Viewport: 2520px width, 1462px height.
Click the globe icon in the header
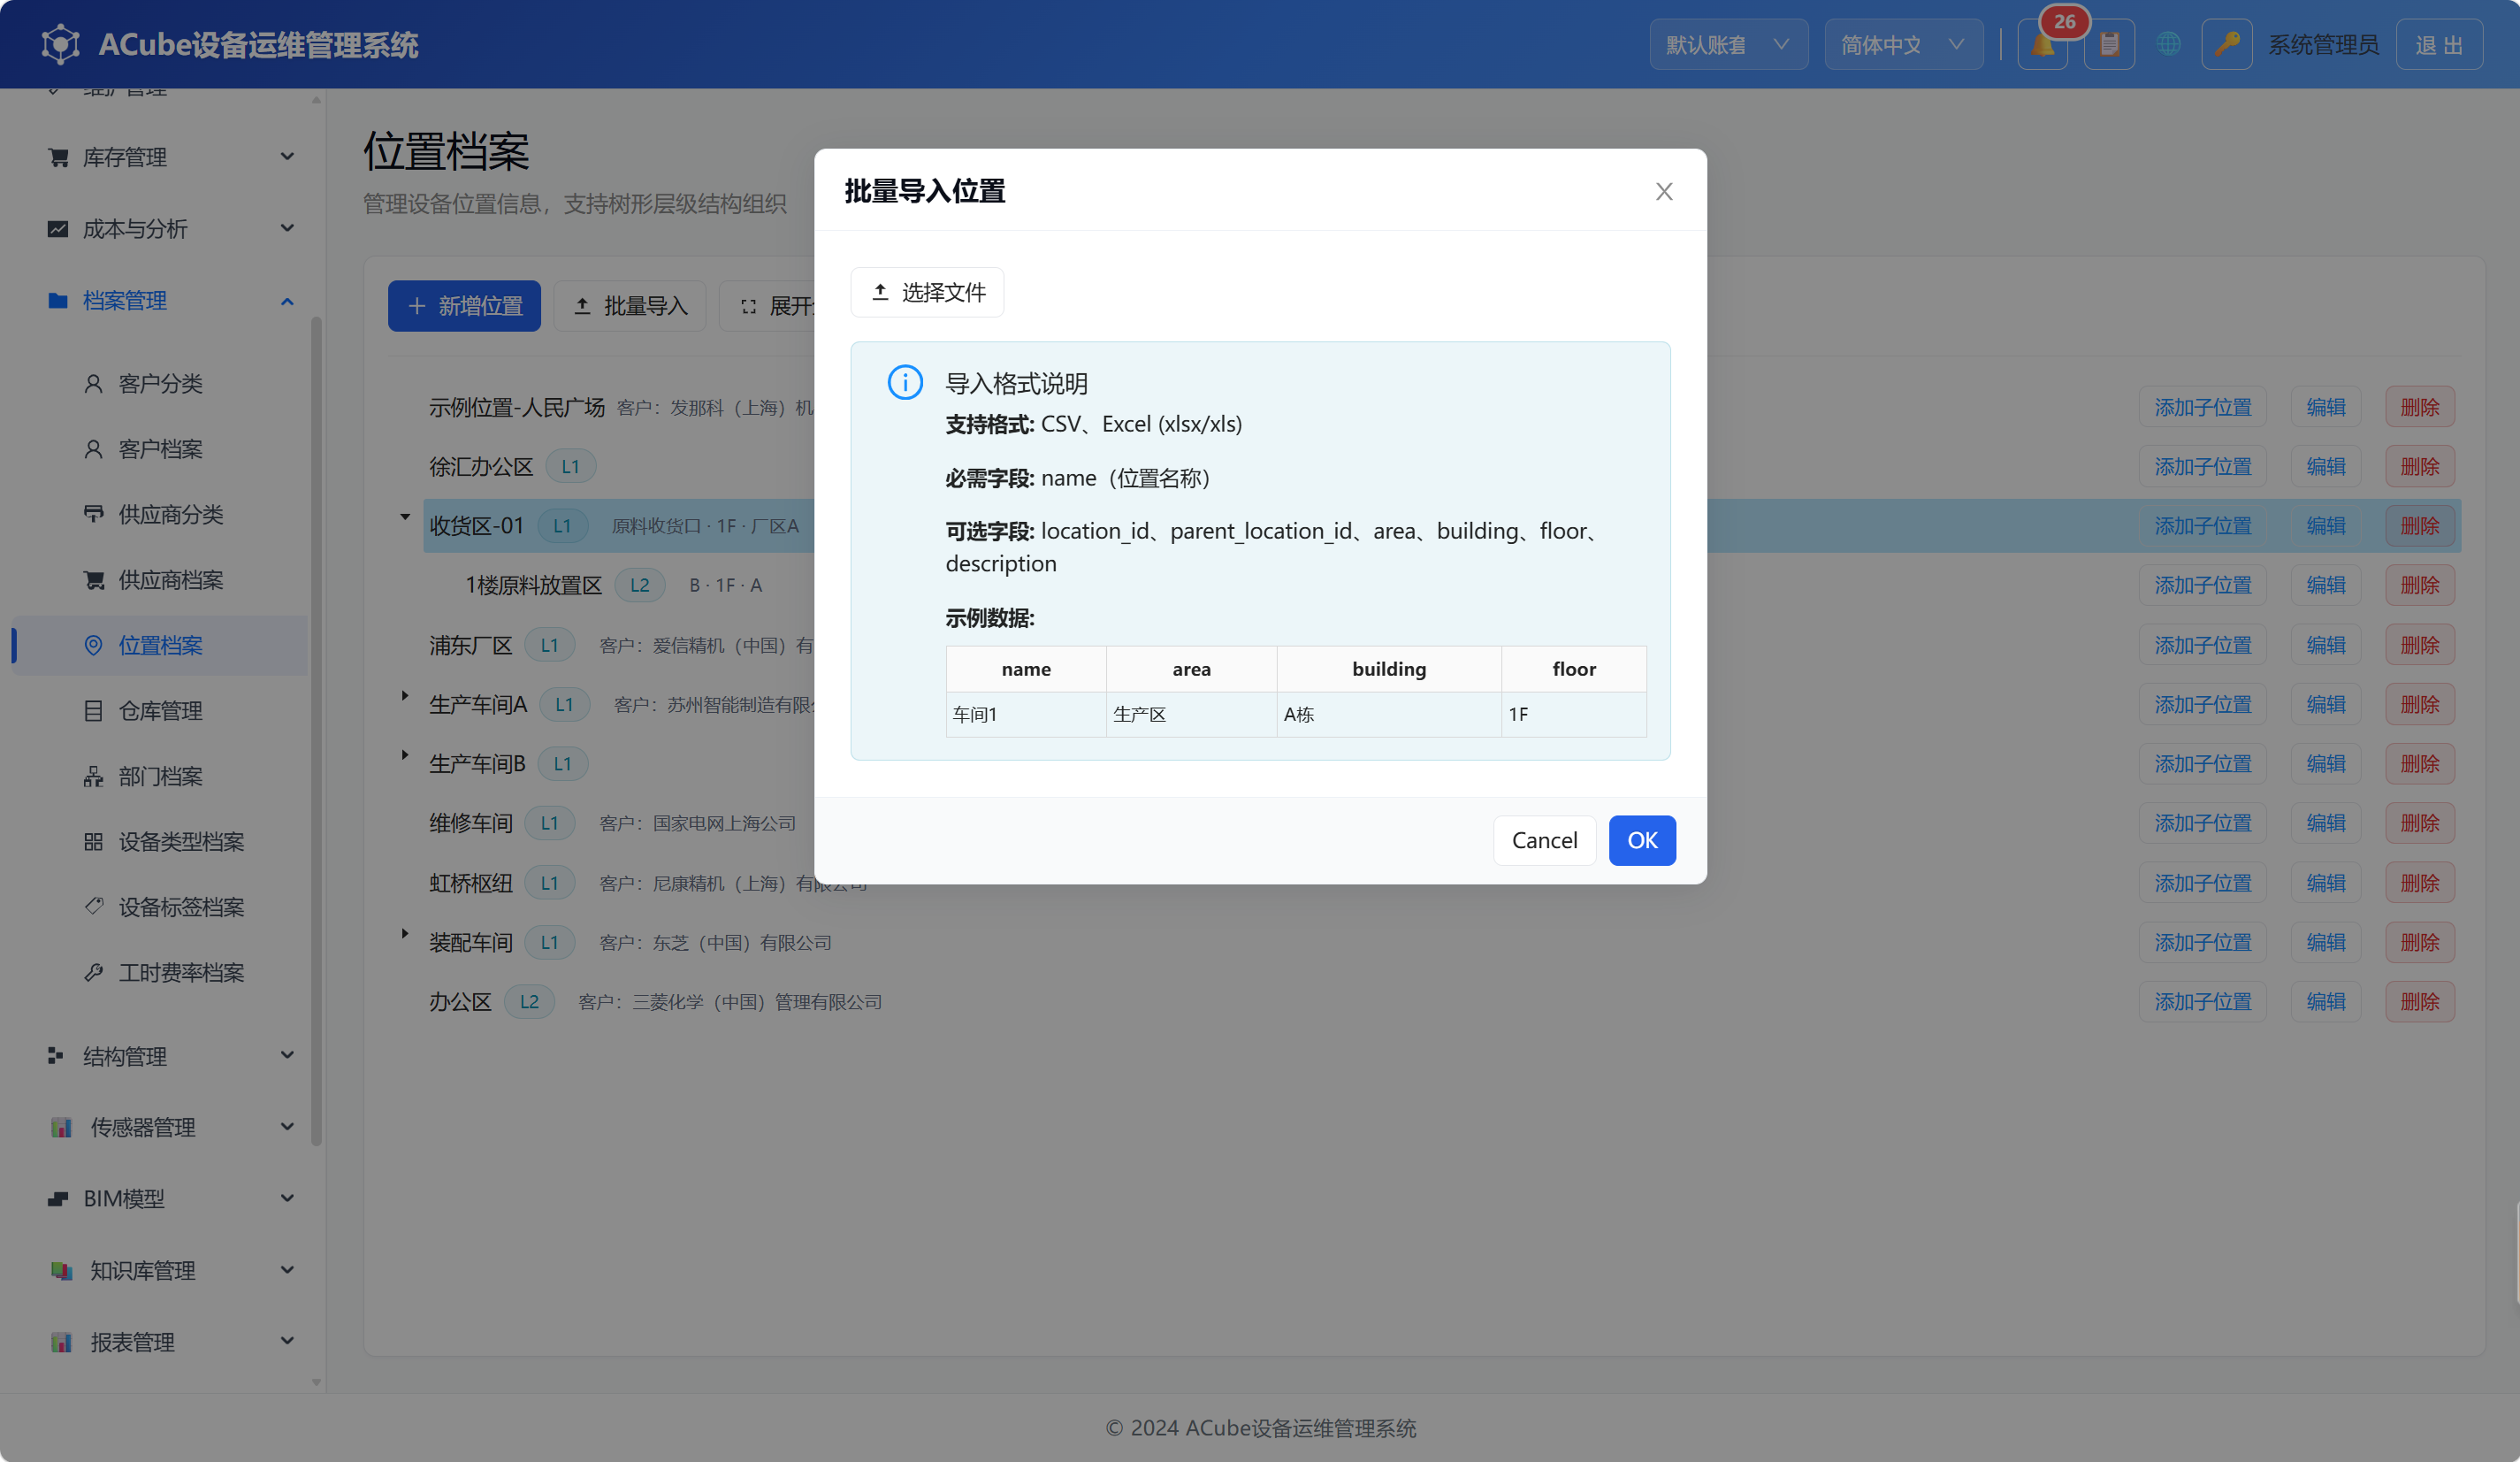(2168, 45)
